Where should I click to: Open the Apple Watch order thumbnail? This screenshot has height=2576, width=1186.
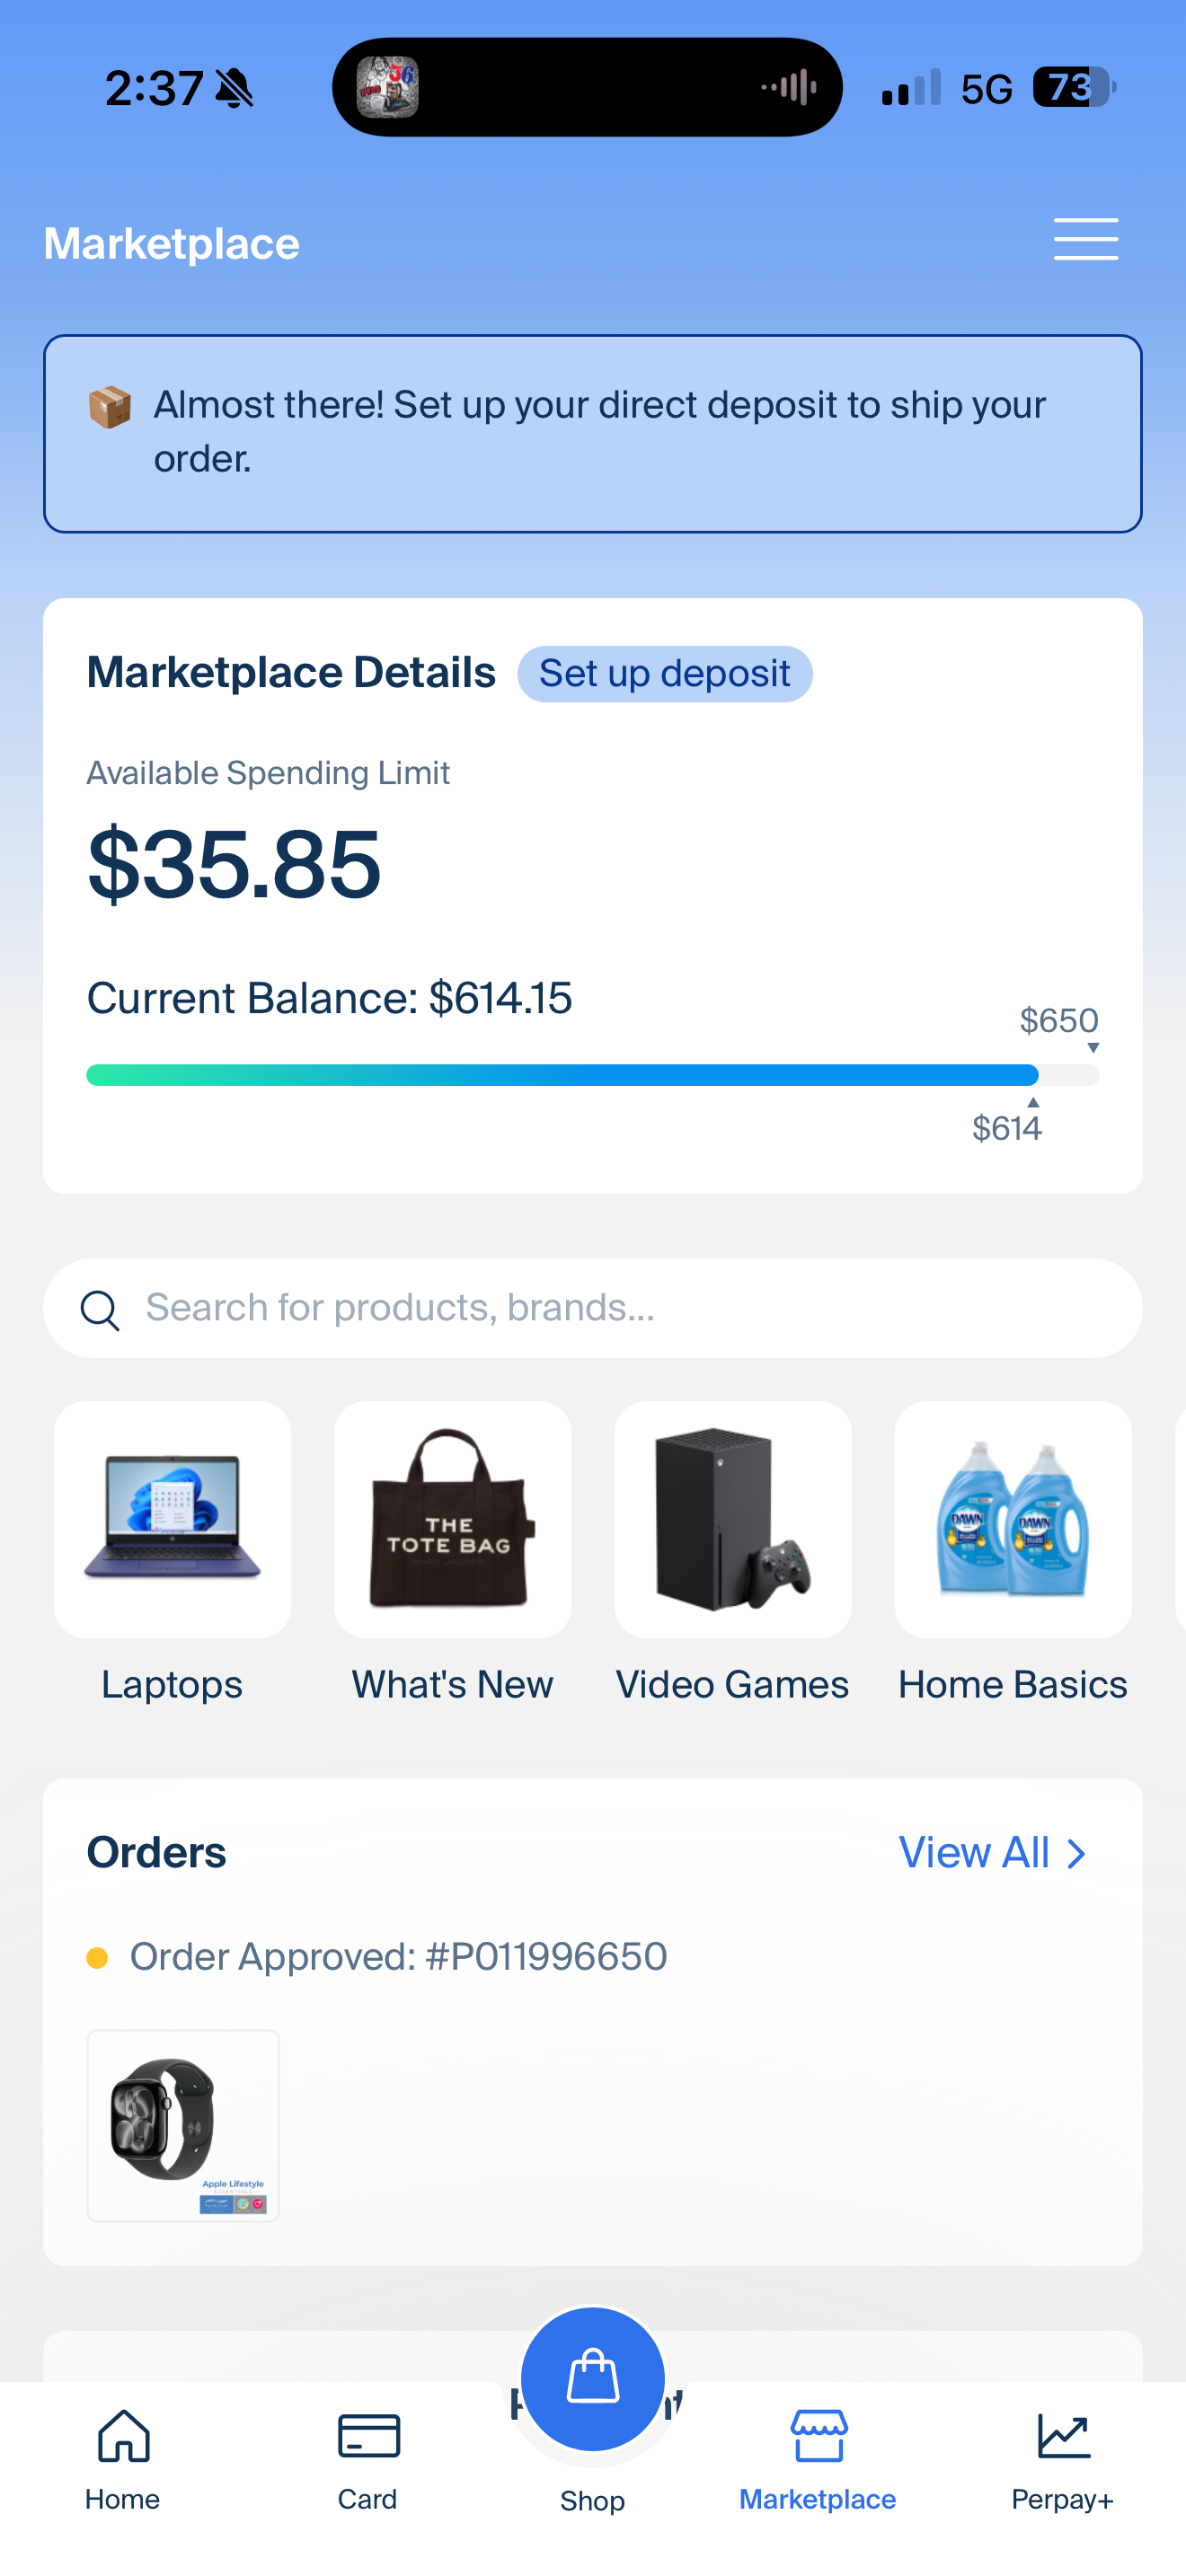coord(183,2125)
